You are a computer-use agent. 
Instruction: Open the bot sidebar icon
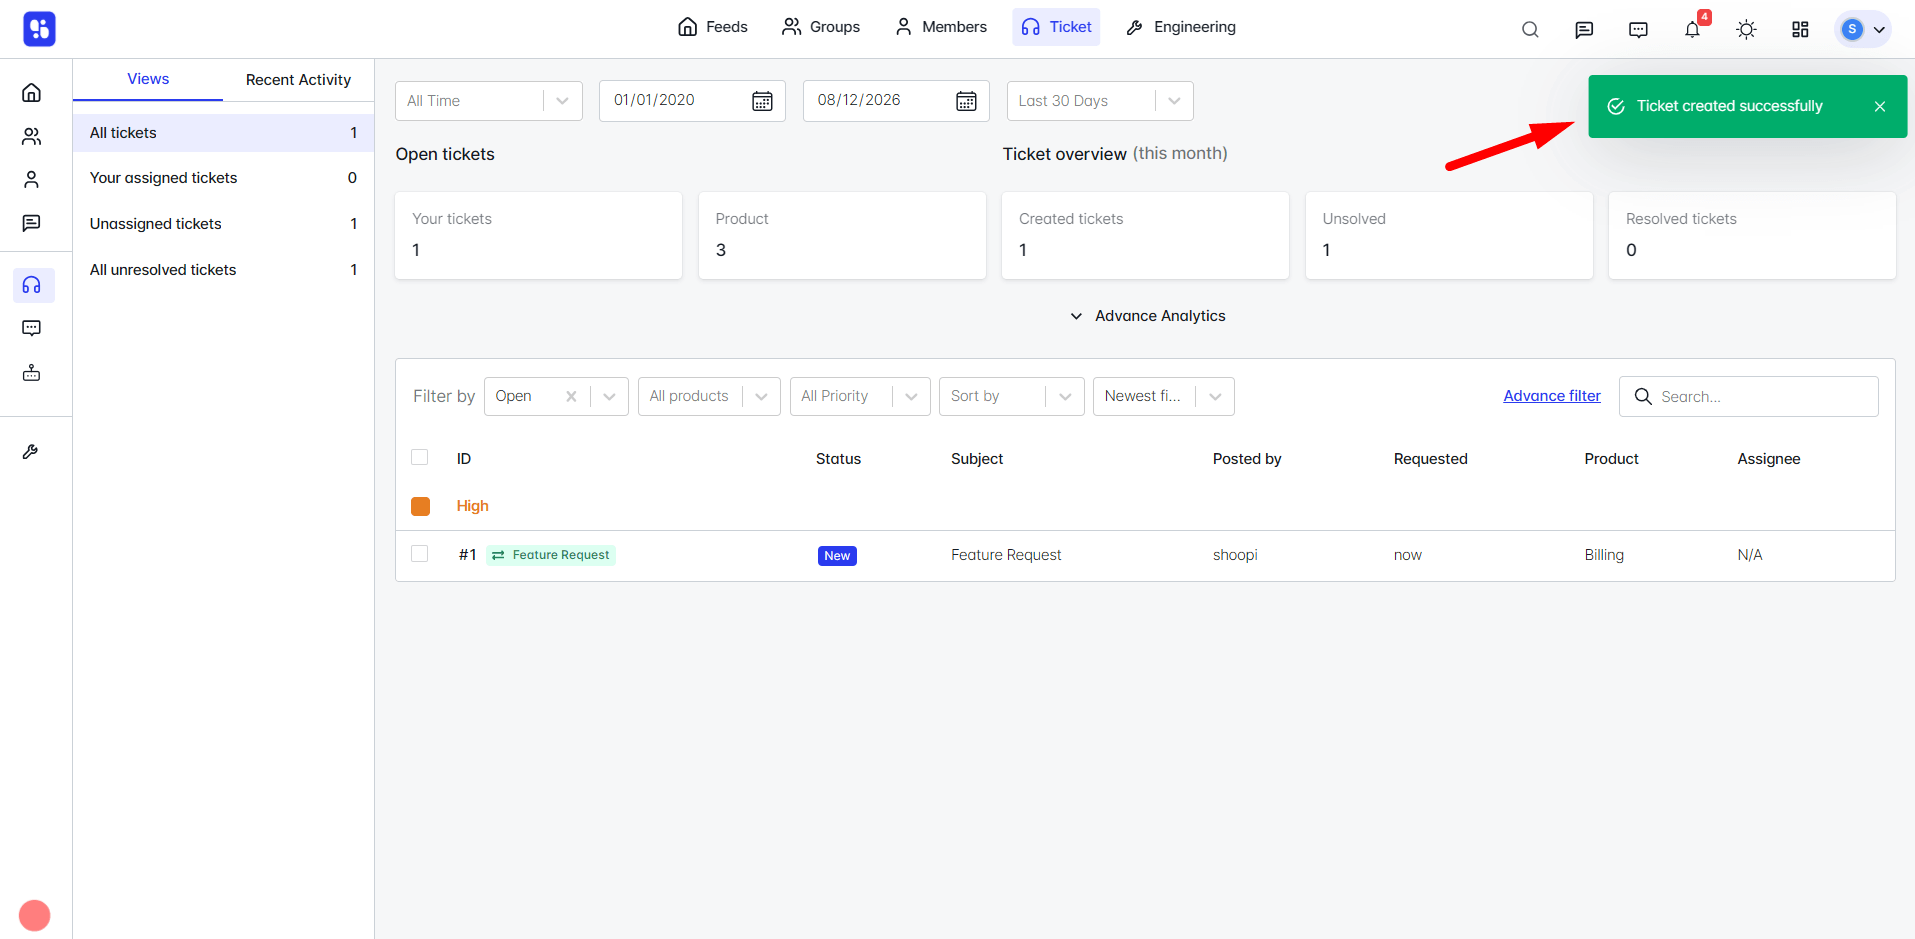(32, 373)
